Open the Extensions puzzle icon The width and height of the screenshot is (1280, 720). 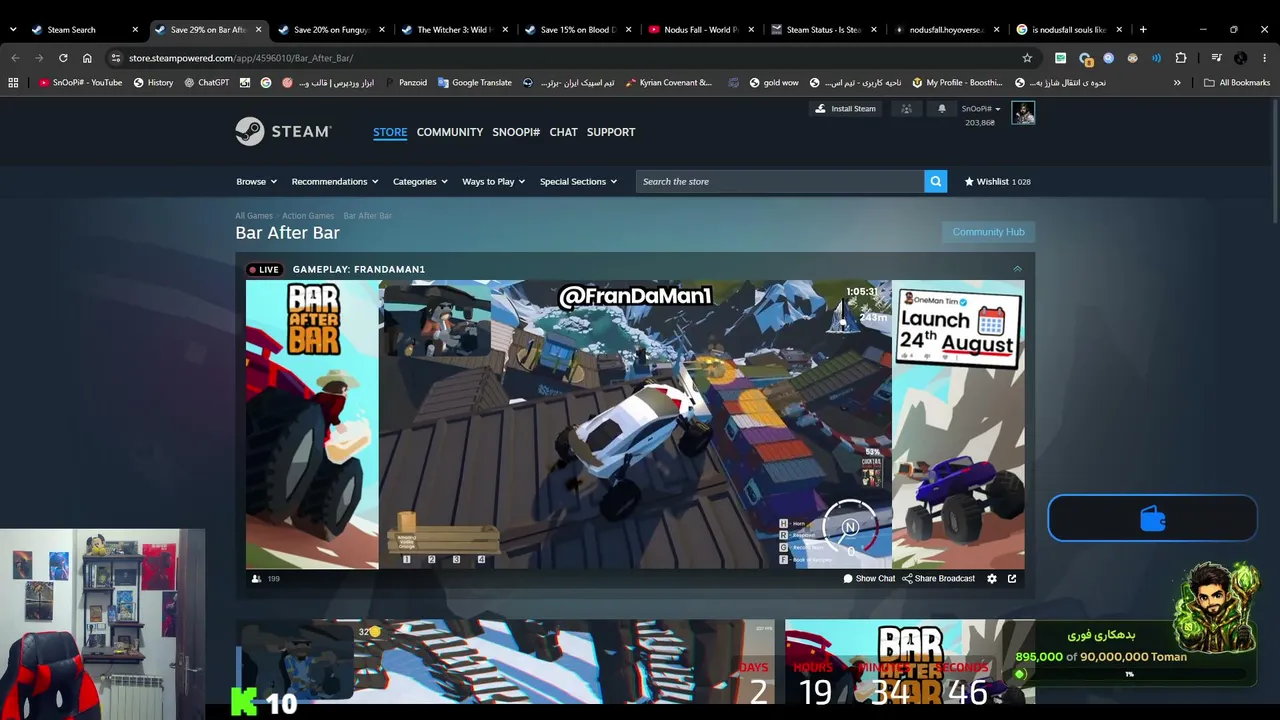(x=1181, y=58)
